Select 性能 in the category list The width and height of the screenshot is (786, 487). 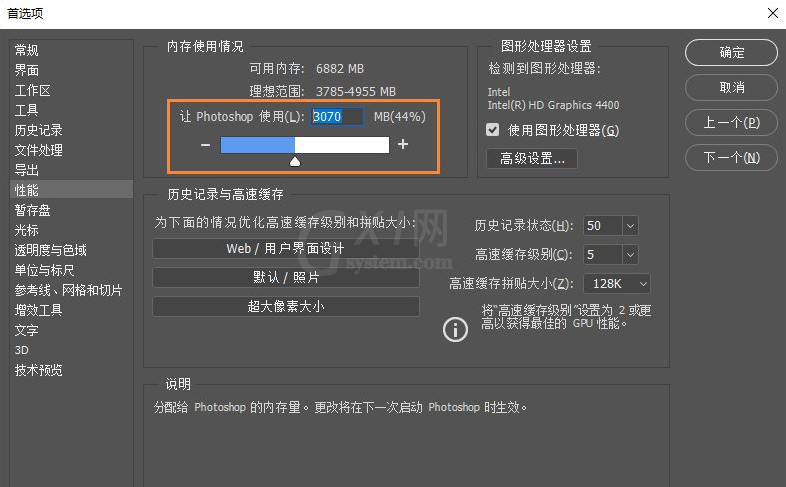click(x=71, y=190)
